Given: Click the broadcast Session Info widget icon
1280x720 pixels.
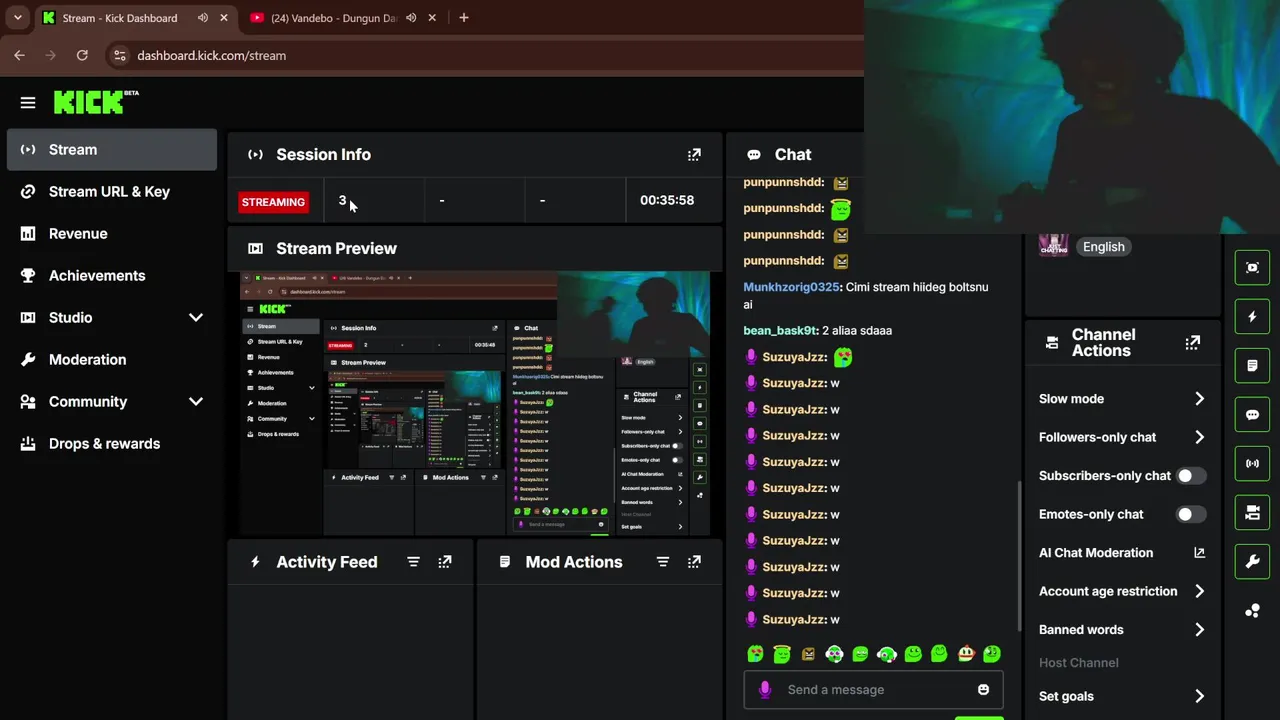Looking at the screenshot, I should coord(1252,464).
